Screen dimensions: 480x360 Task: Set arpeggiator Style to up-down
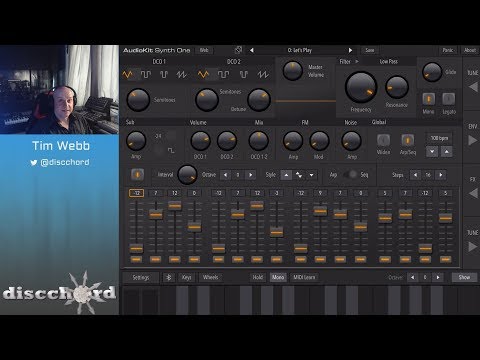click(x=299, y=175)
